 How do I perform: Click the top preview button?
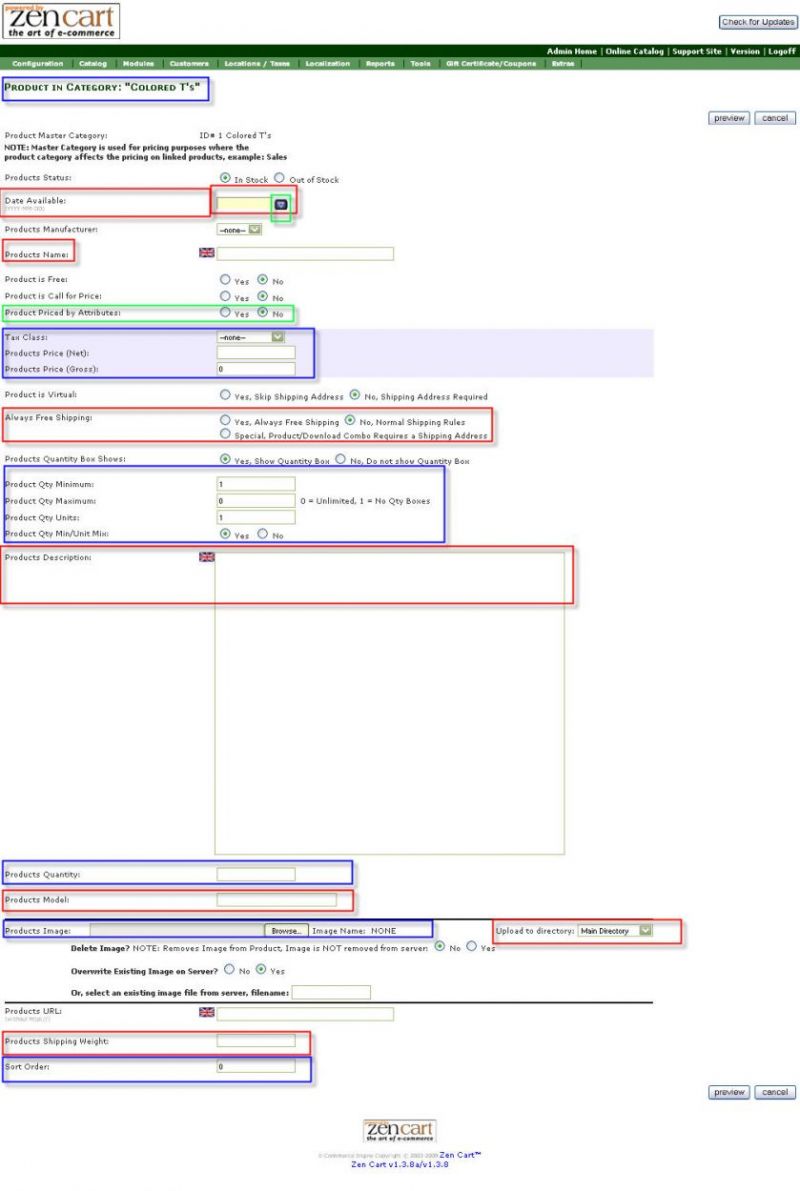pos(729,118)
